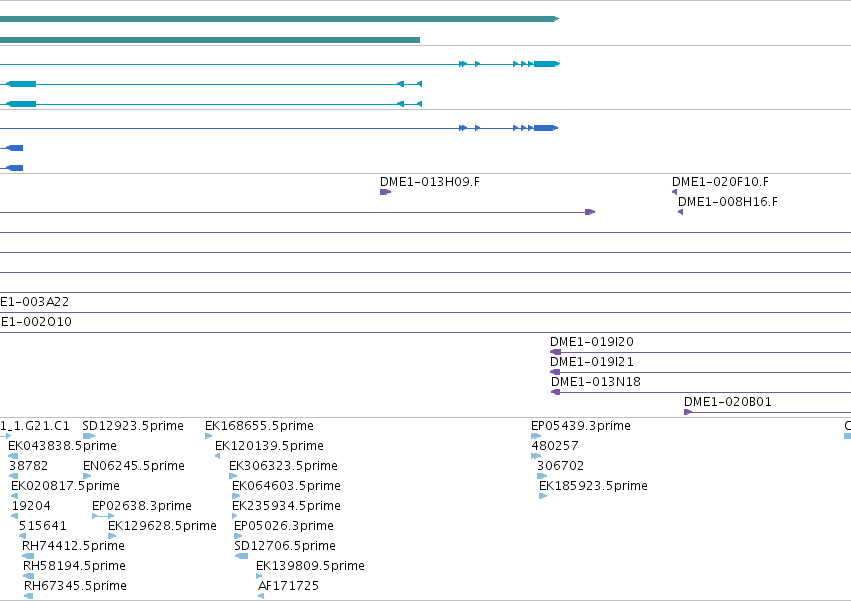Click the DME1-013N18 clone label
This screenshot has height=601, width=851.
pos(595,382)
